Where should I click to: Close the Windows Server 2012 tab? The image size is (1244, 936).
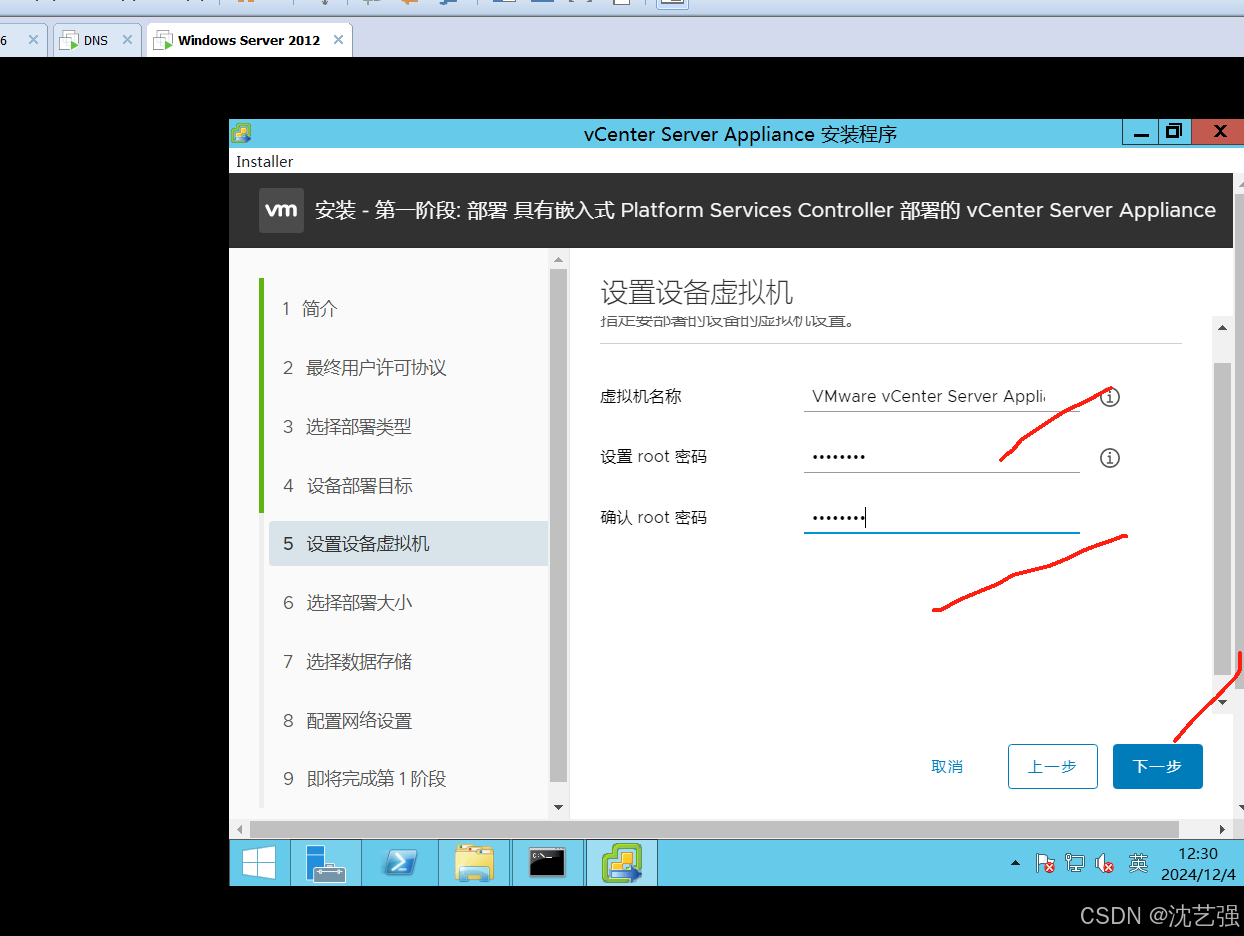[338, 40]
